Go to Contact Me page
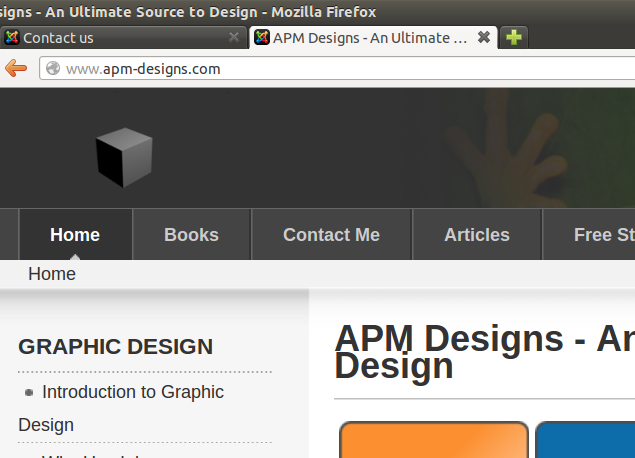 332,234
